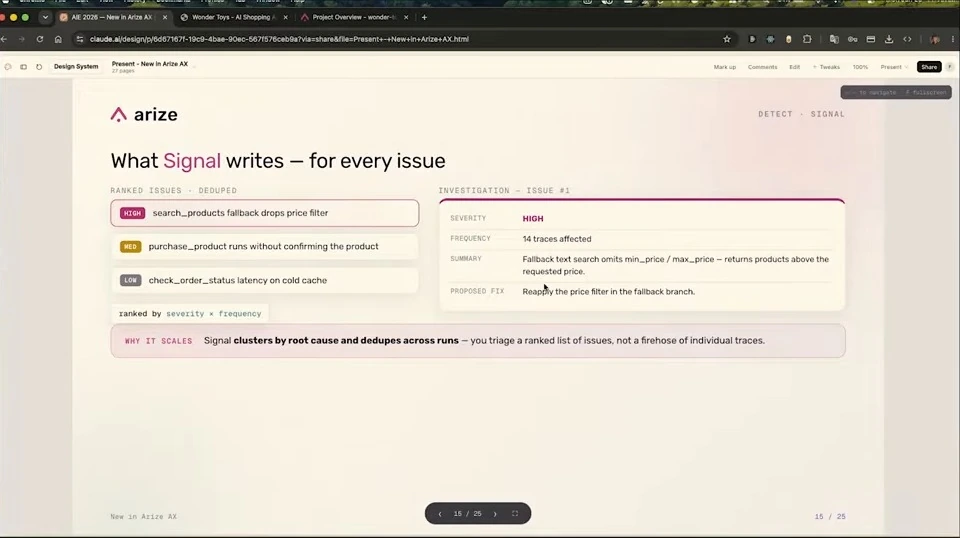The height and width of the screenshot is (538, 960).
Task: Click the arize logo on the slide
Action: pyautogui.click(x=144, y=114)
